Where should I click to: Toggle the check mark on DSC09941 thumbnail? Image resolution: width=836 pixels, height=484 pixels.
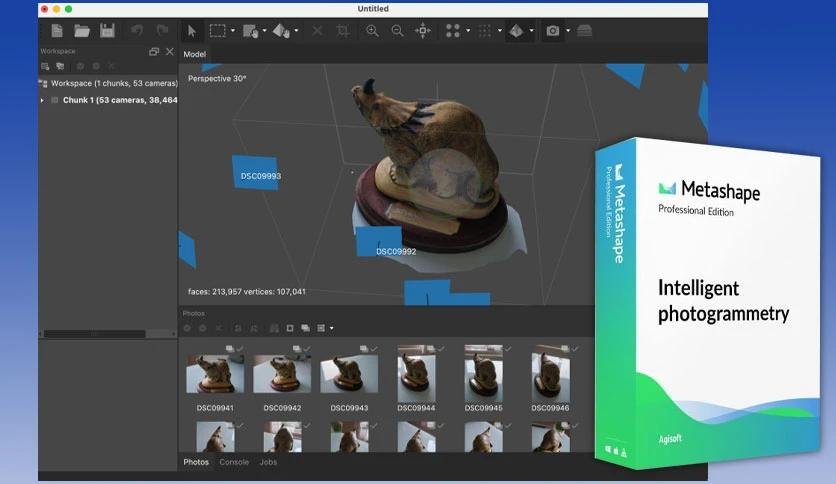(x=240, y=349)
